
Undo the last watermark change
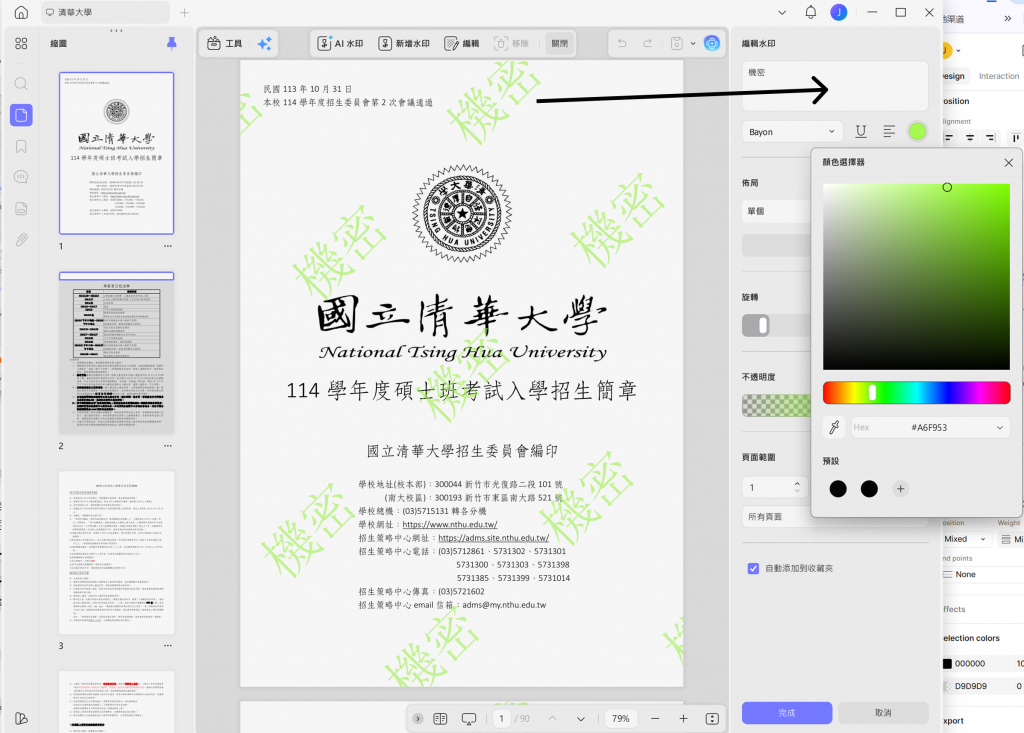(x=622, y=43)
